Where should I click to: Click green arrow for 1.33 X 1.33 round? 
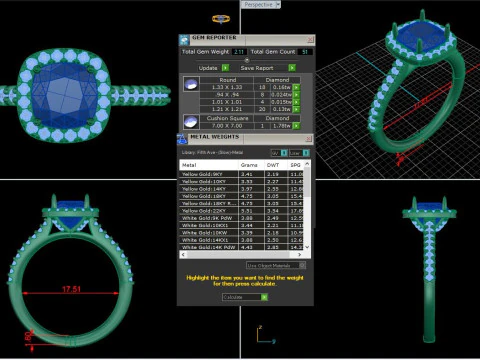[296, 87]
